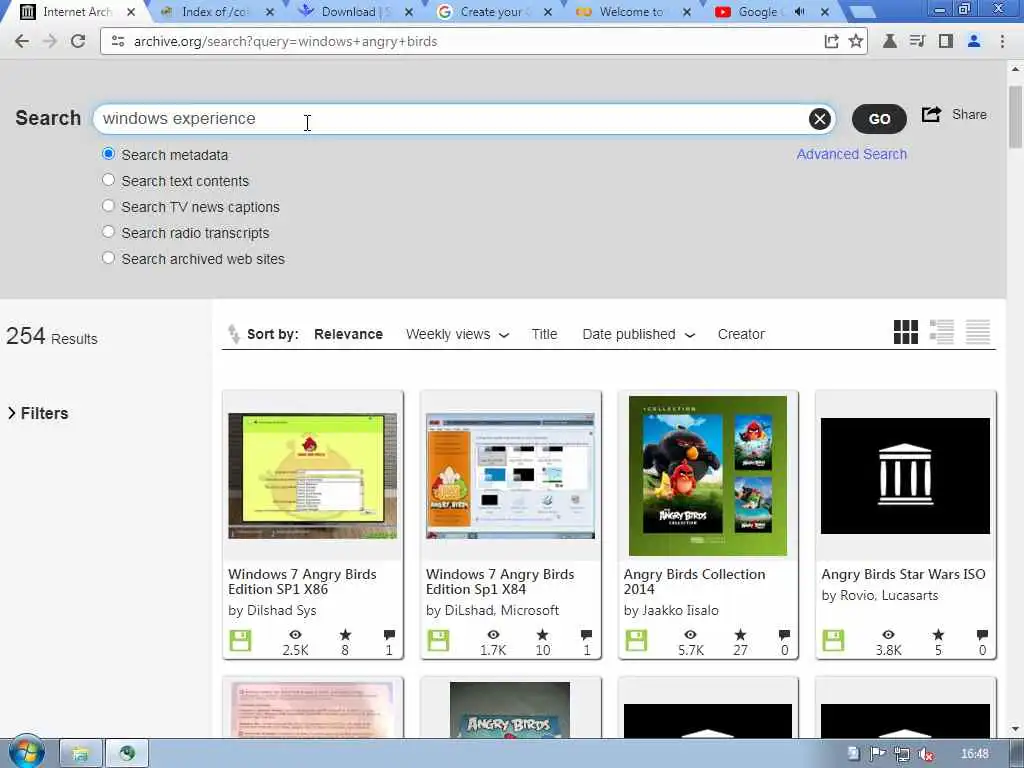1024x768 pixels.
Task: Switch to grid tile view
Action: coord(906,332)
